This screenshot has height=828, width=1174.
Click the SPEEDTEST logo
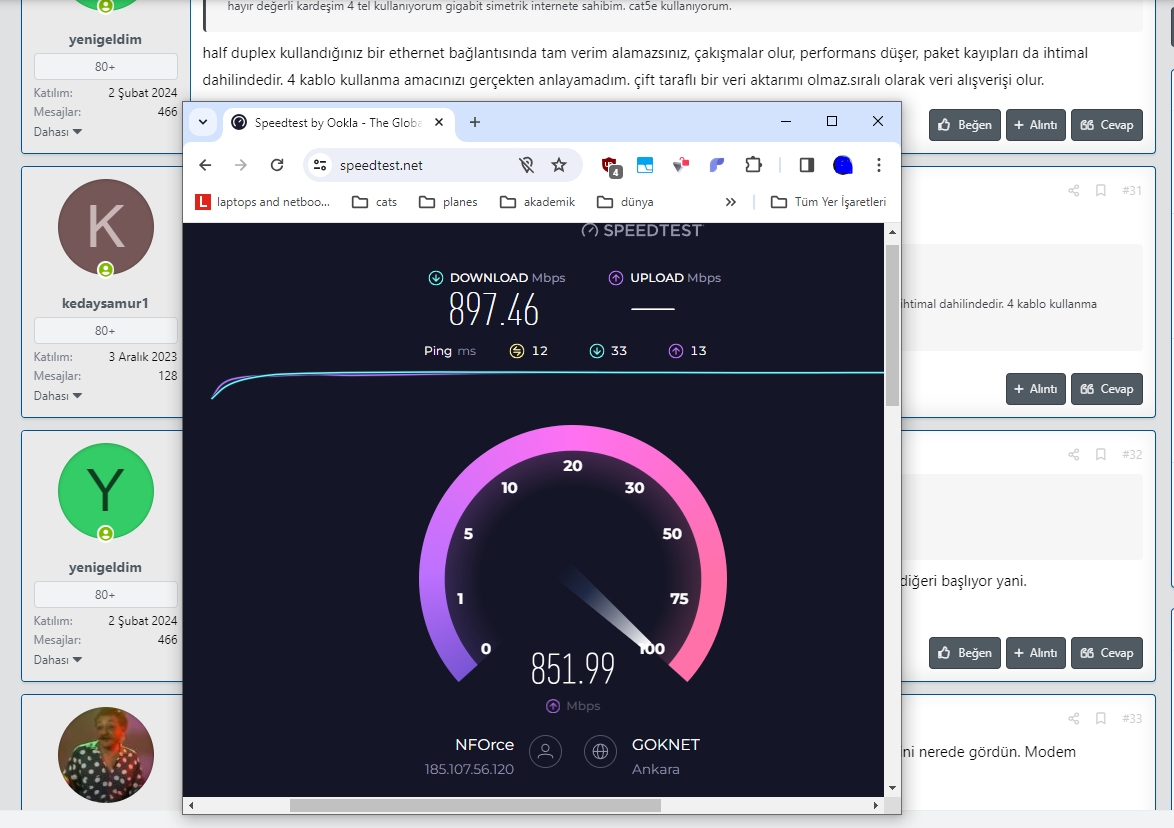click(x=642, y=231)
